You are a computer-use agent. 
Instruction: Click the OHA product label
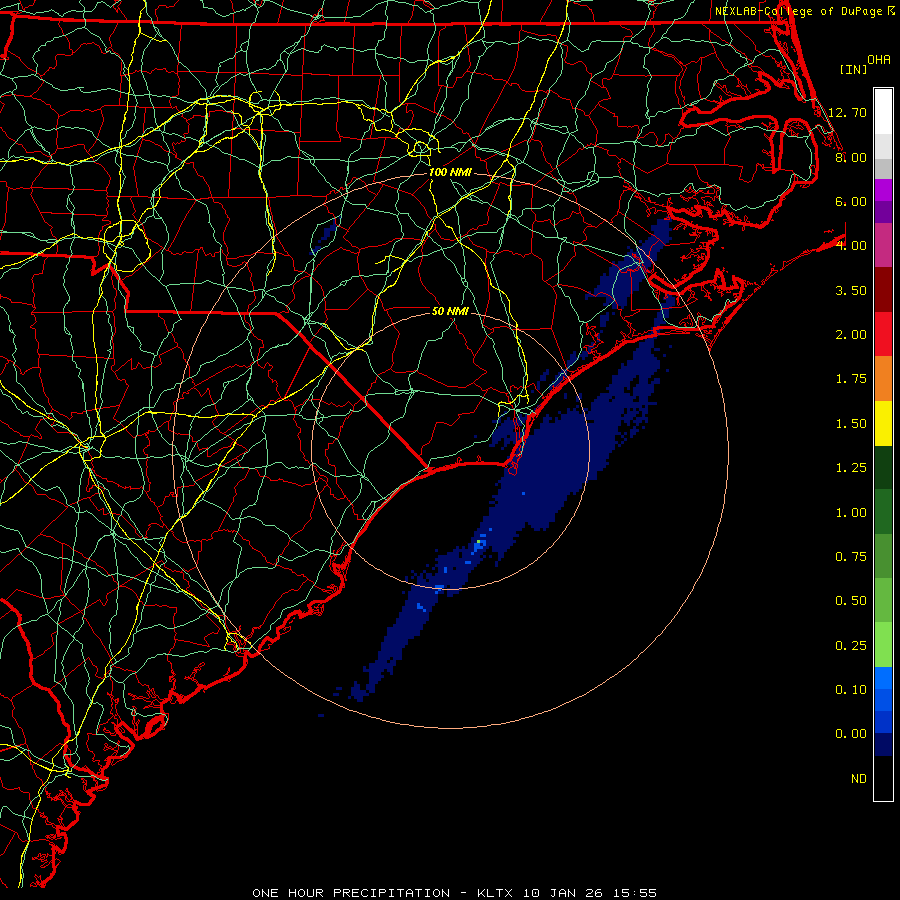tap(879, 60)
